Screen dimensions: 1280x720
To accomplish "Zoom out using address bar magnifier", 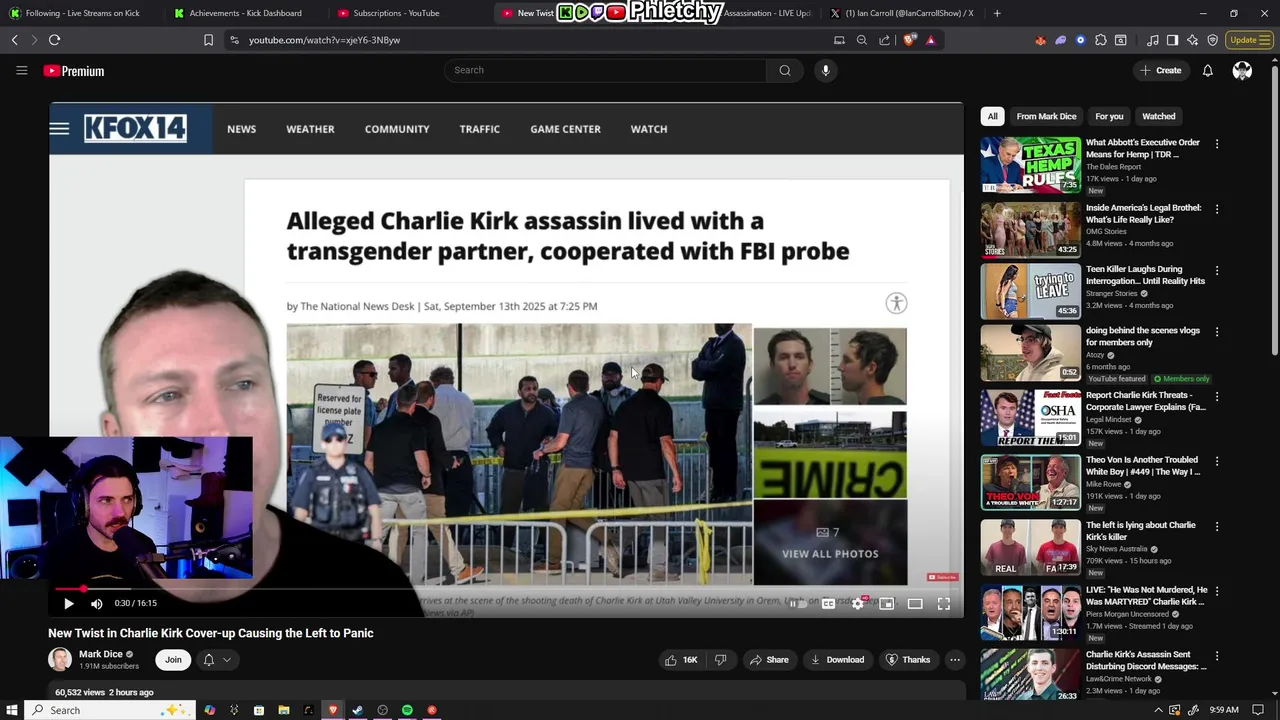I will coord(862,40).
